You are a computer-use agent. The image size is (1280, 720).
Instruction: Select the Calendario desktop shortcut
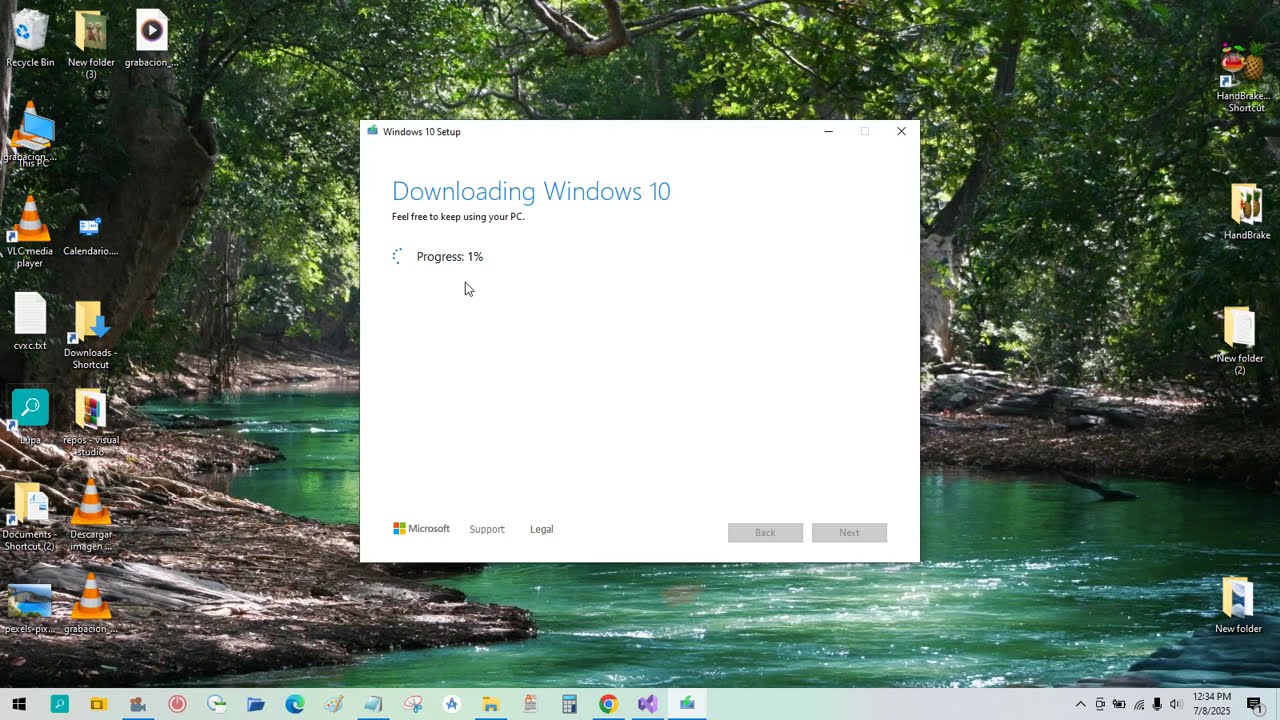[90, 236]
